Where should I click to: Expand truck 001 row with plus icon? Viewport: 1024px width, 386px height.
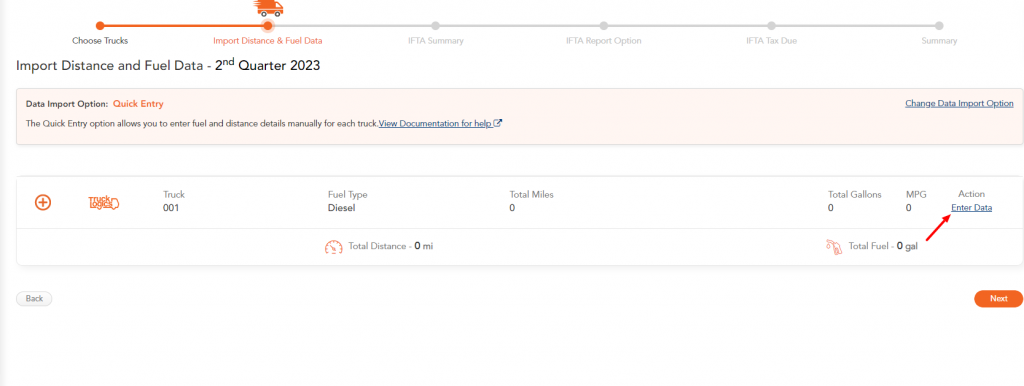pyautogui.click(x=42, y=202)
